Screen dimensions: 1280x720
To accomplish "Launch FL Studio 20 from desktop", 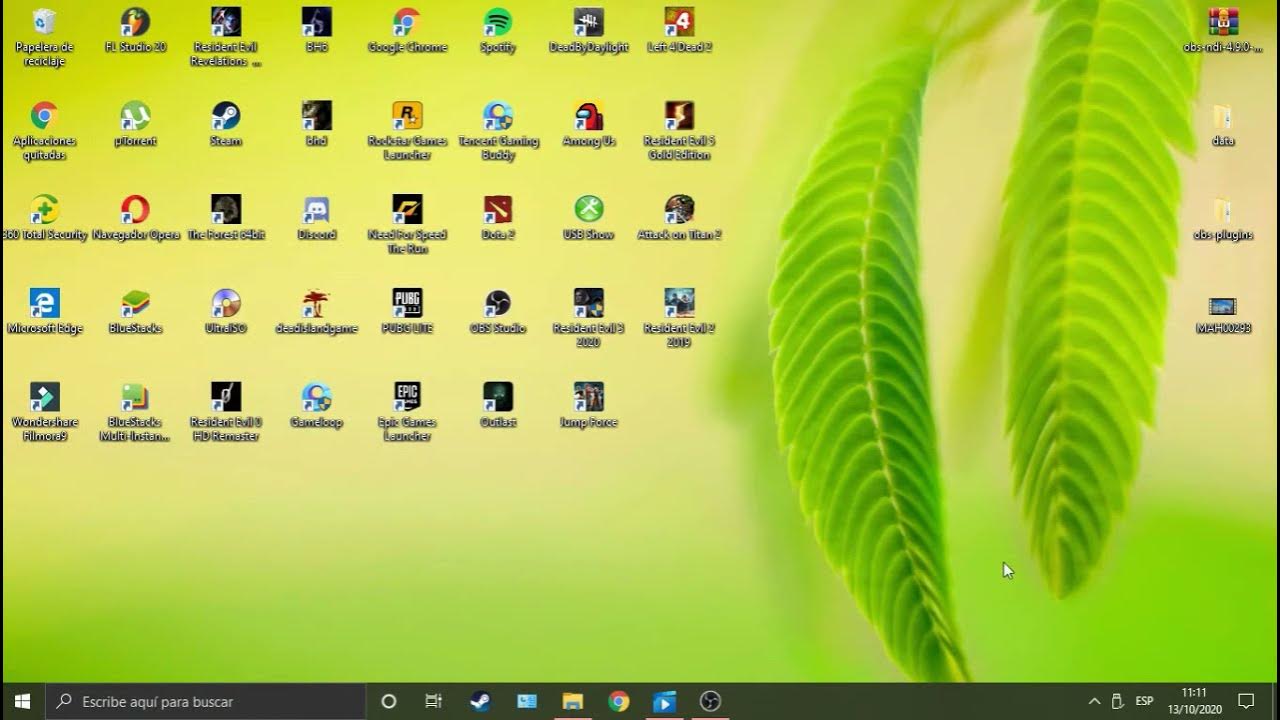I will point(135,30).
